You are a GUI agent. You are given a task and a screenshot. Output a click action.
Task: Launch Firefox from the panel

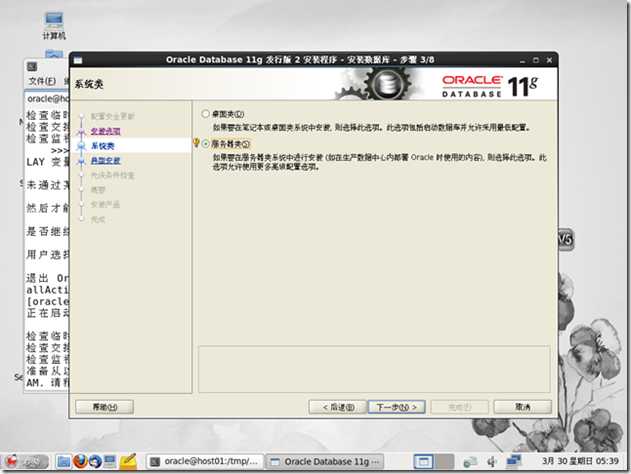(80, 461)
